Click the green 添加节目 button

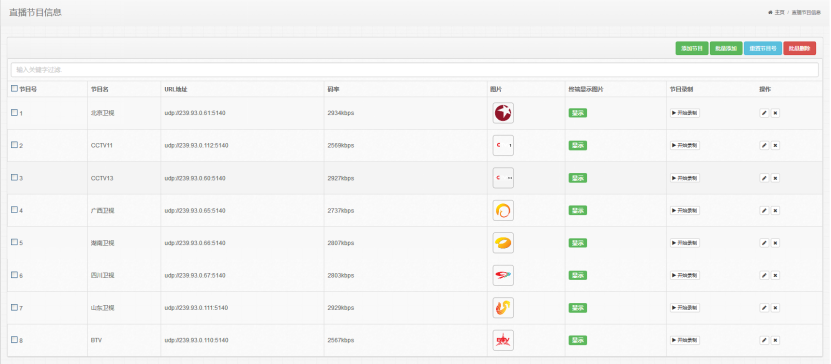click(692, 48)
